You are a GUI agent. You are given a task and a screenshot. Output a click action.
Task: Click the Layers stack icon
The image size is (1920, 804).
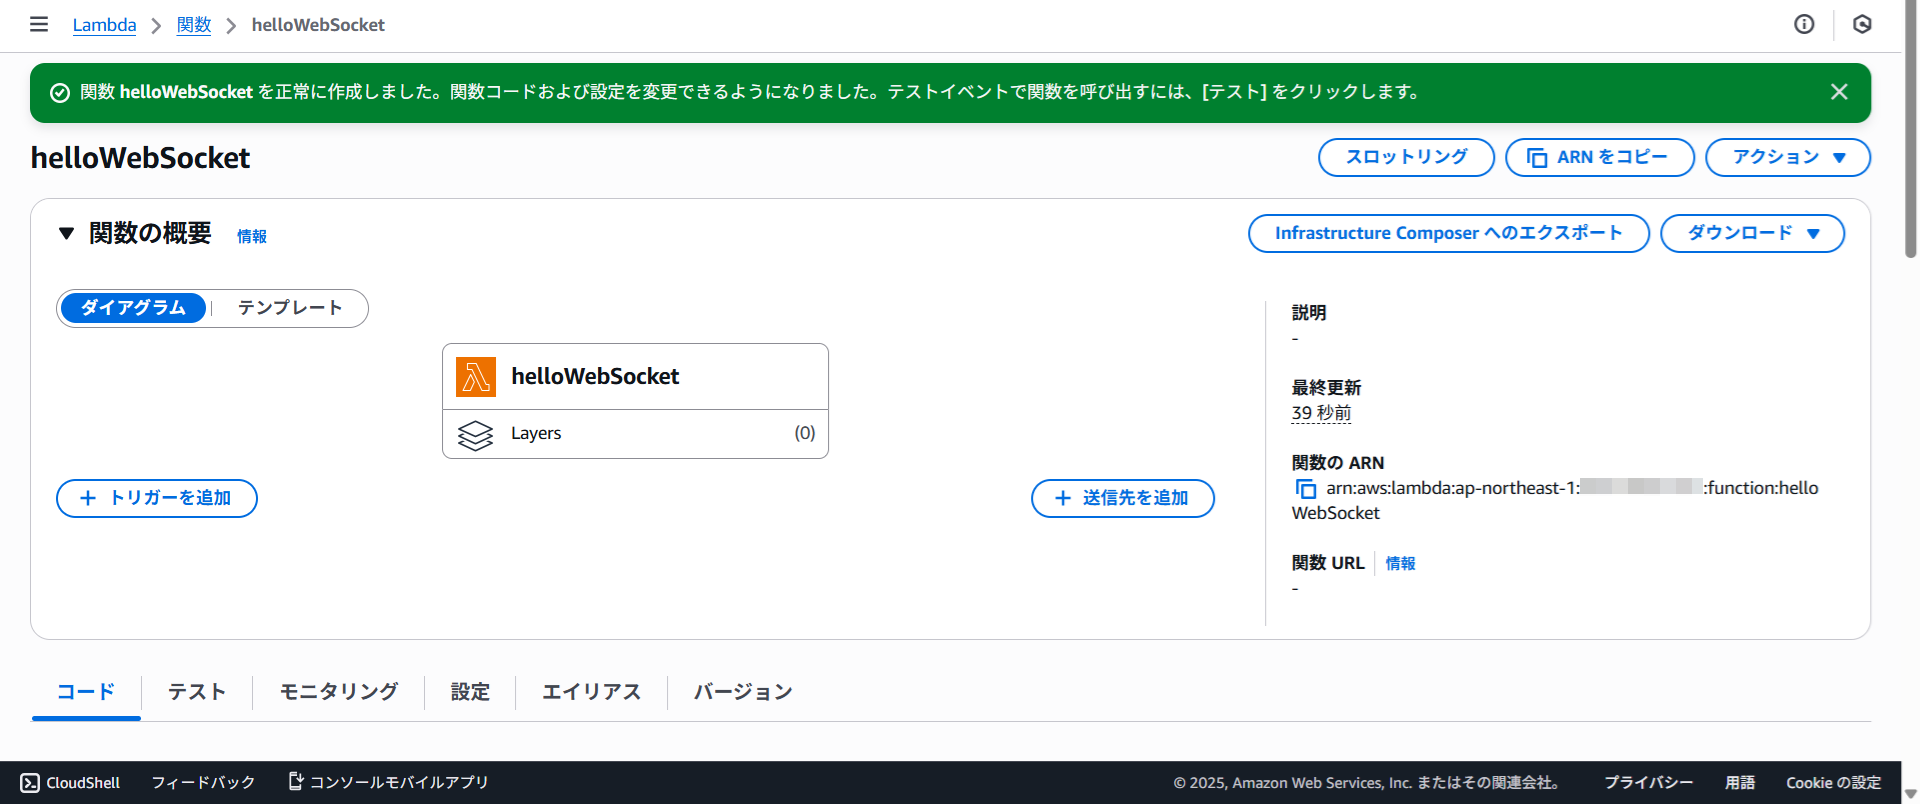(x=476, y=435)
